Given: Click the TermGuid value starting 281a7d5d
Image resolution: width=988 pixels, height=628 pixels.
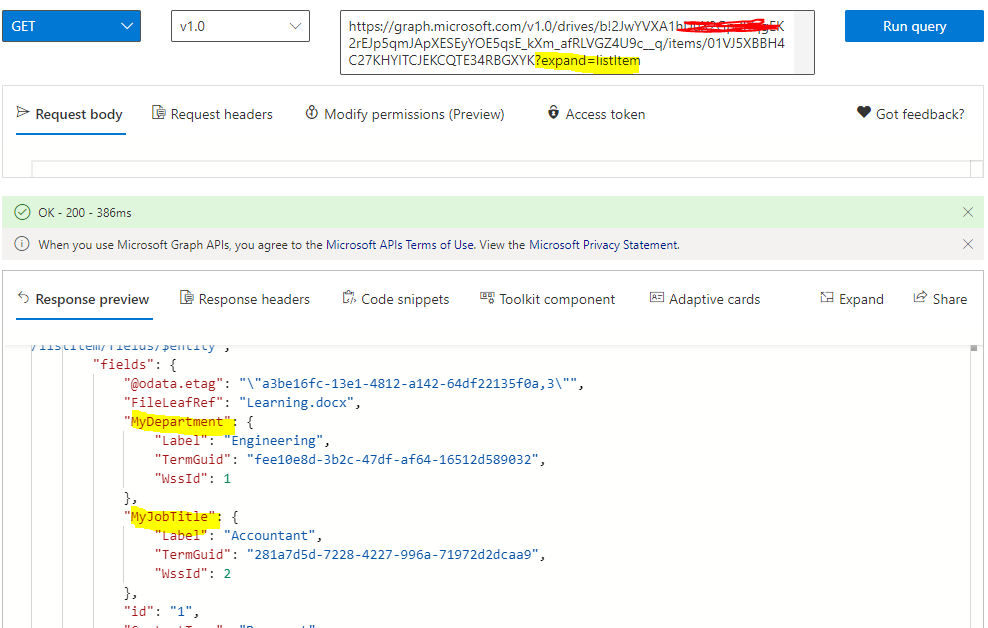Looking at the screenshot, I should point(393,554).
